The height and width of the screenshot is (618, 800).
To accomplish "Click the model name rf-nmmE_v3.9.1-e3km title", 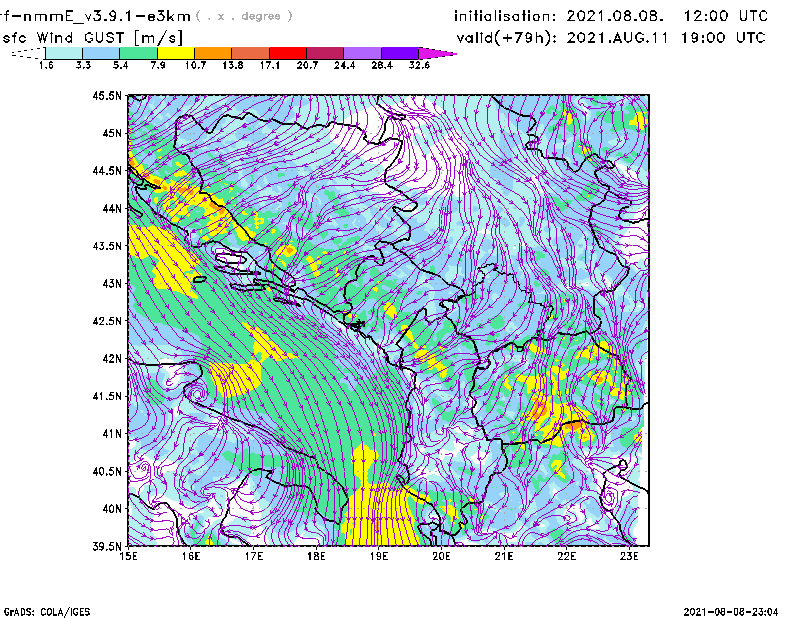I will click(x=95, y=16).
